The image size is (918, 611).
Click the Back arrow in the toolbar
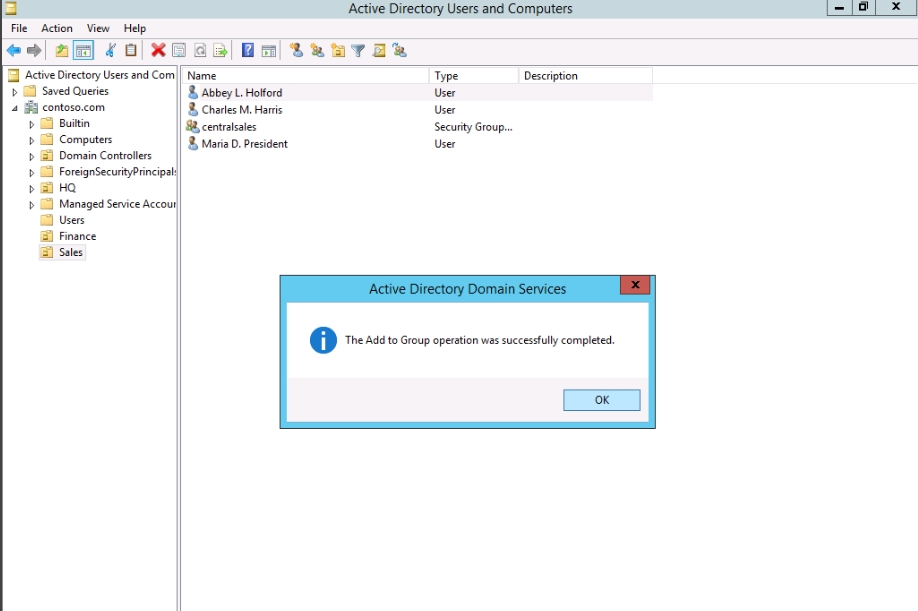13,51
